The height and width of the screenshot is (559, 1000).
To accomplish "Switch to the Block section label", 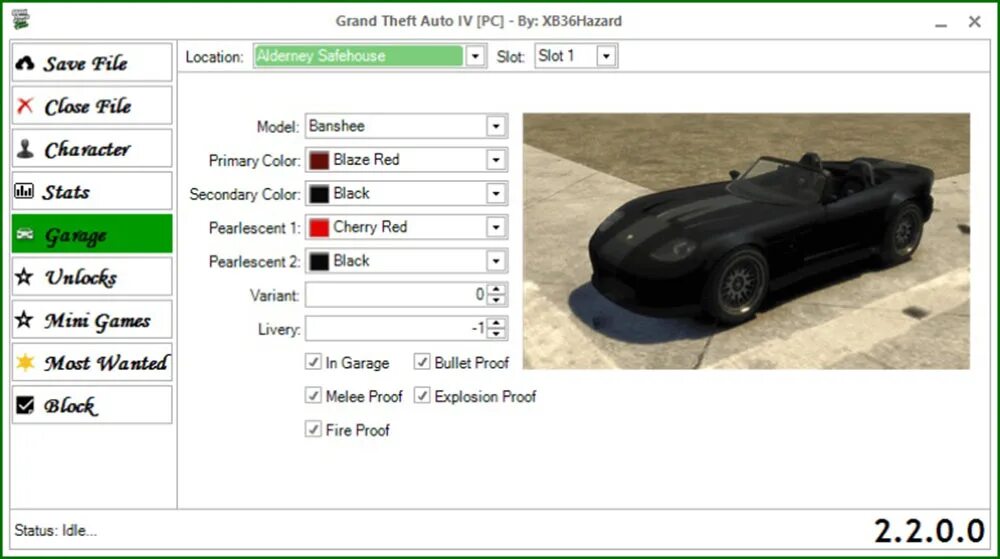I will (x=70, y=405).
